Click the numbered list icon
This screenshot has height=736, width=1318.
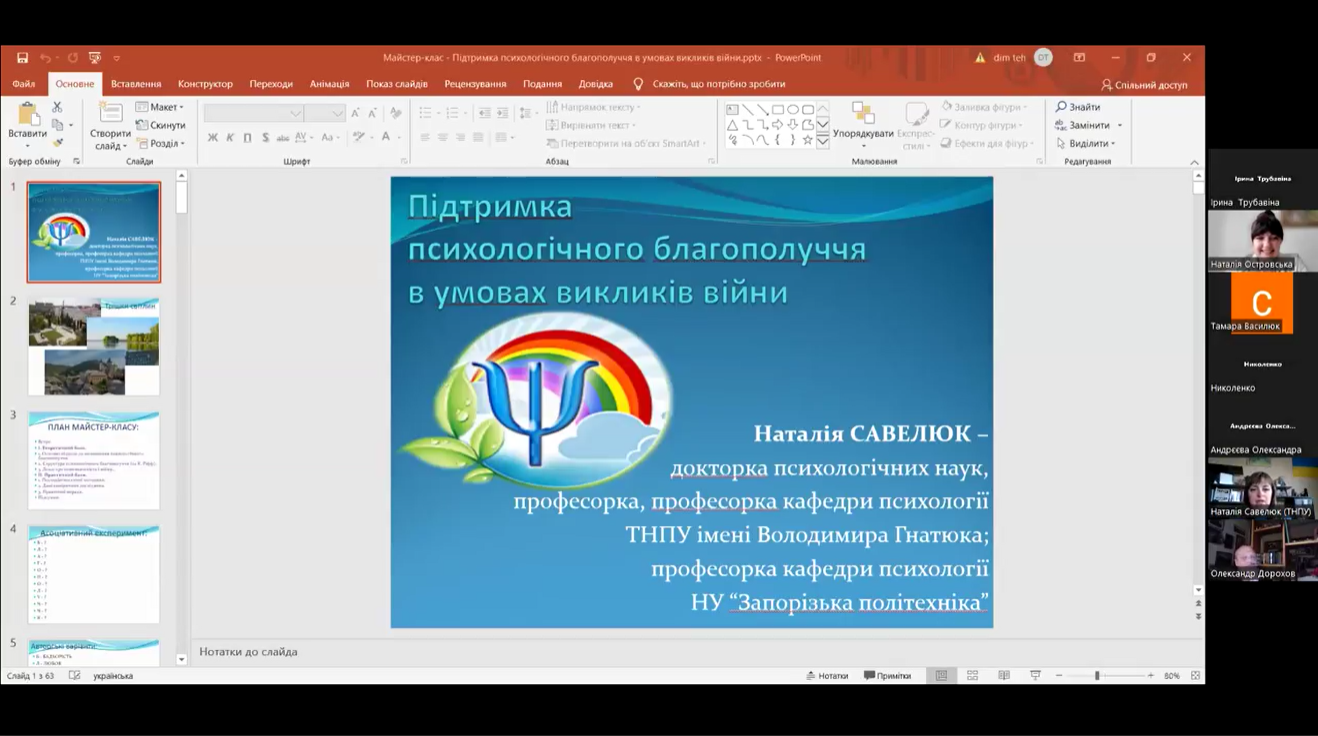(x=454, y=113)
